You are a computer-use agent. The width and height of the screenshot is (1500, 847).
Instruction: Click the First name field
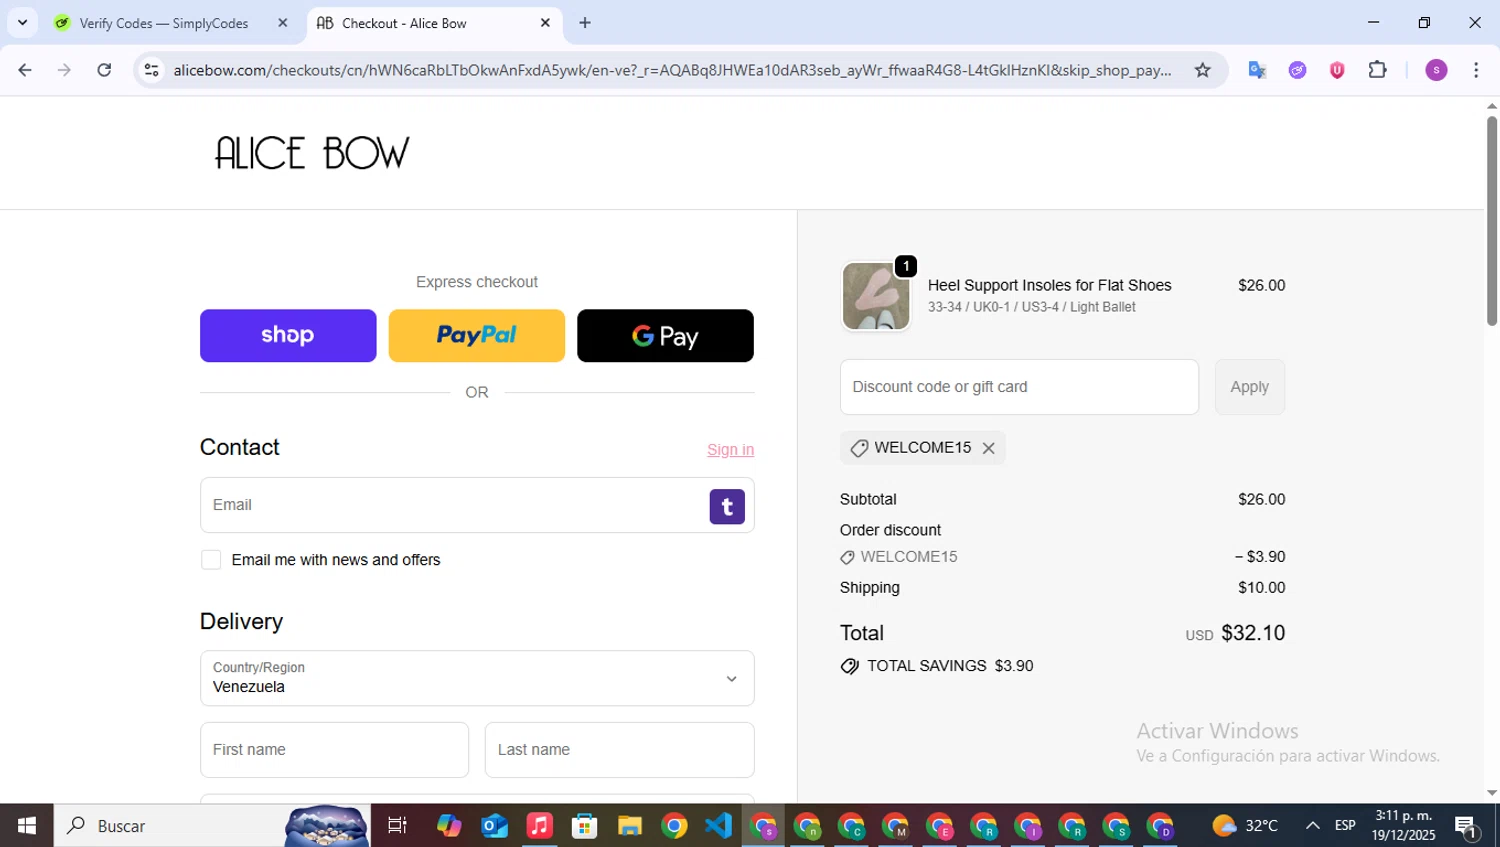pyautogui.click(x=334, y=750)
